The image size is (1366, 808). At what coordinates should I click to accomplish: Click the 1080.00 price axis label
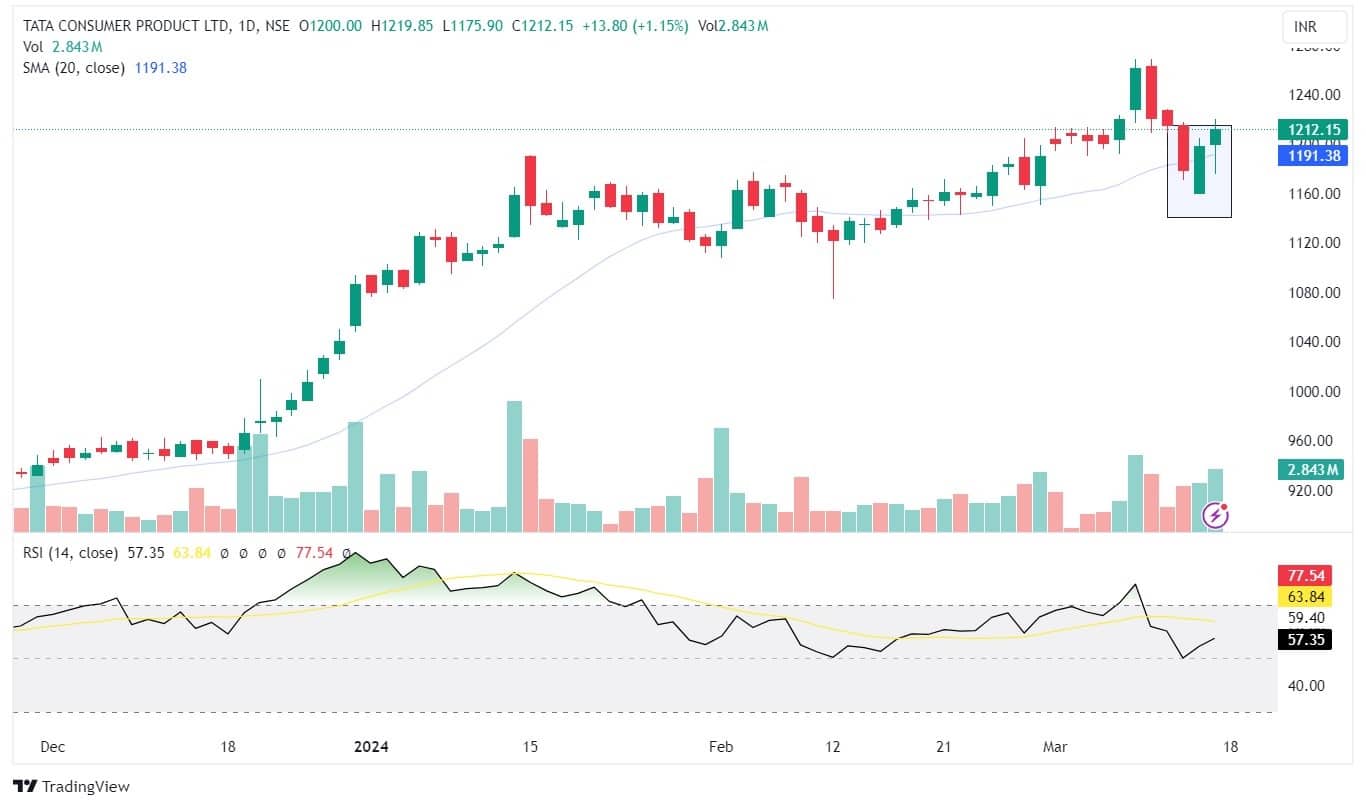tap(1312, 293)
